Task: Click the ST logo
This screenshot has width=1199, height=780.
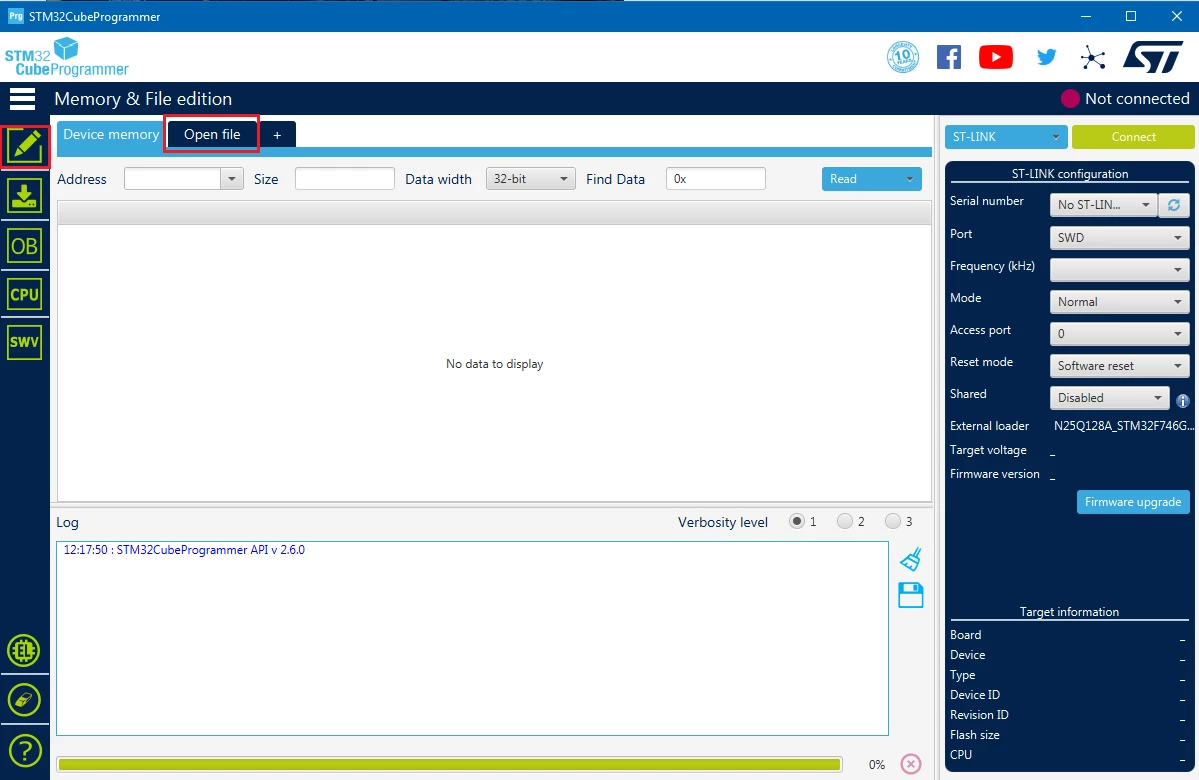Action: (1153, 57)
